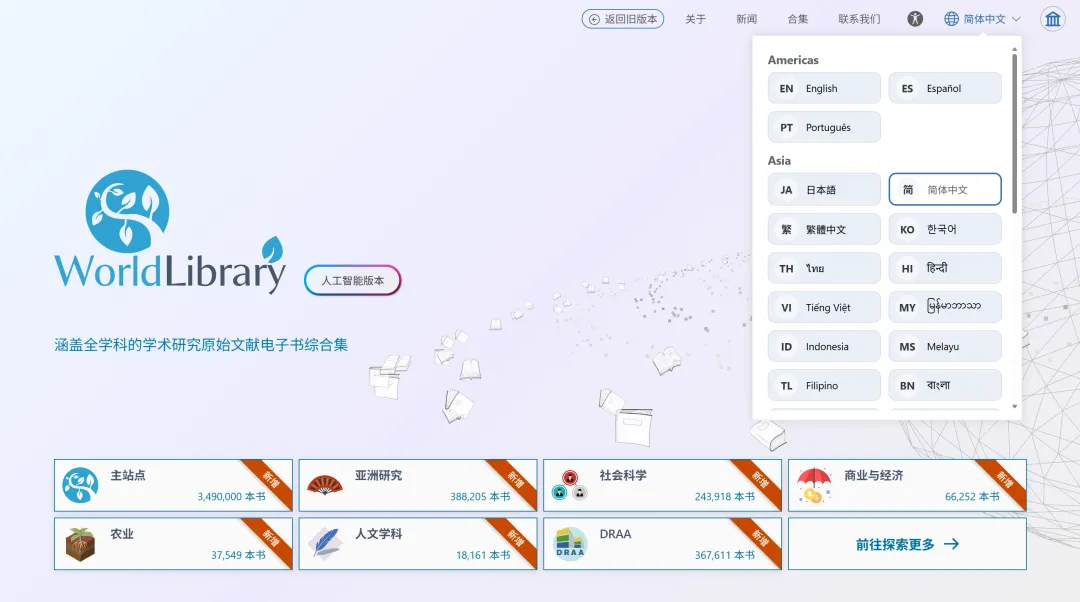
Task: Click the DRAA collection logo icon
Action: 570,543
